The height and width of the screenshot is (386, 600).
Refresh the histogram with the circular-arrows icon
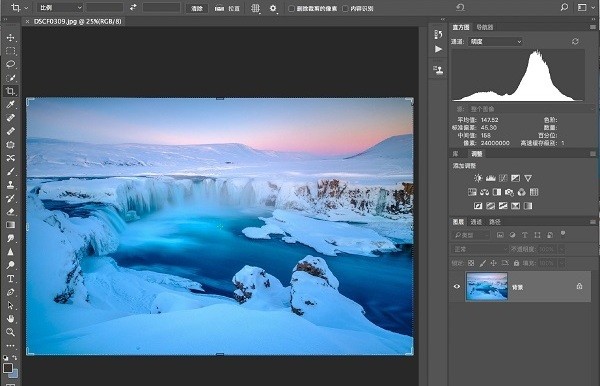[x=575, y=41]
